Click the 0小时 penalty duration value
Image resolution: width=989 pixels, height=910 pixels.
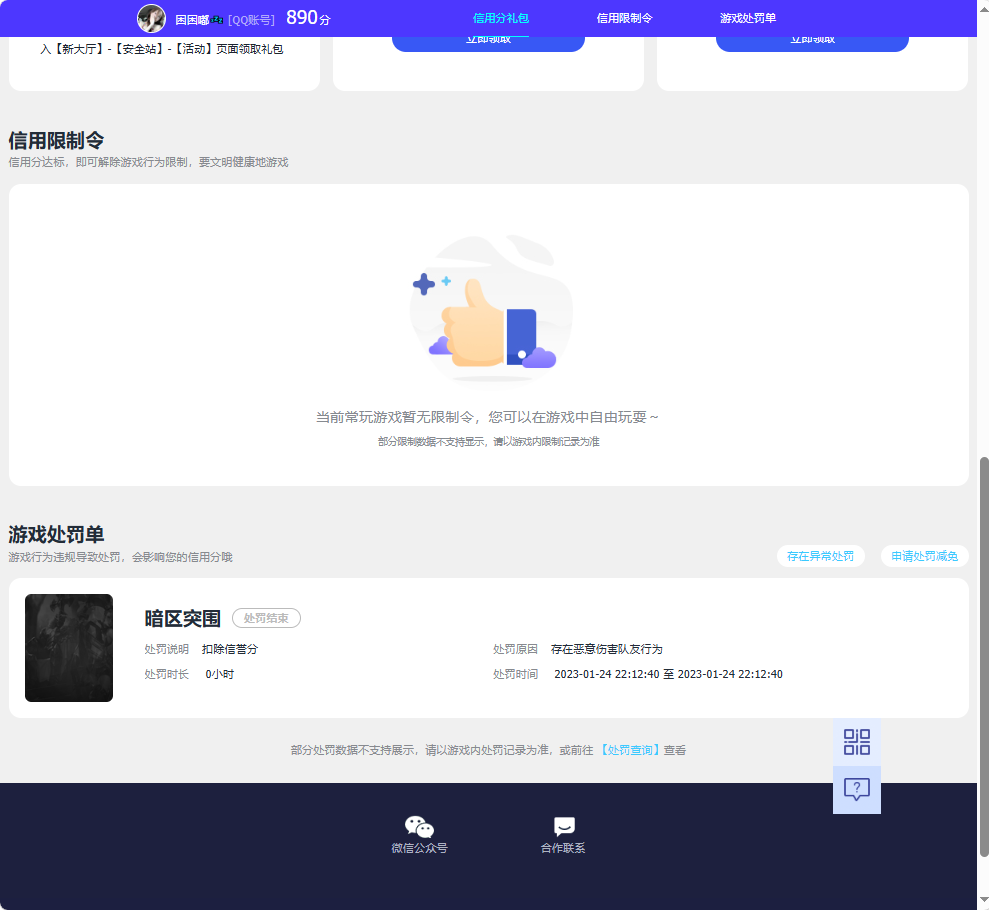click(219, 674)
